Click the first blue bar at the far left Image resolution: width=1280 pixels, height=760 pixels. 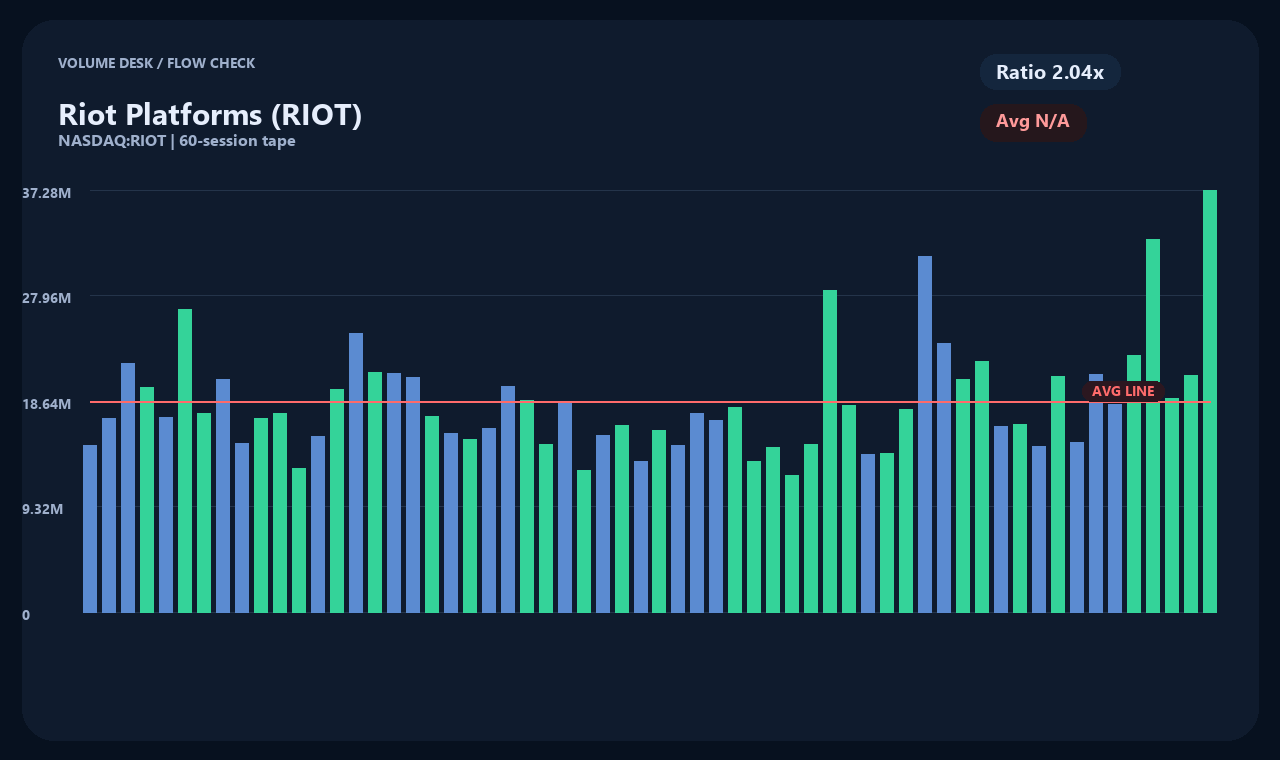pyautogui.click(x=90, y=529)
